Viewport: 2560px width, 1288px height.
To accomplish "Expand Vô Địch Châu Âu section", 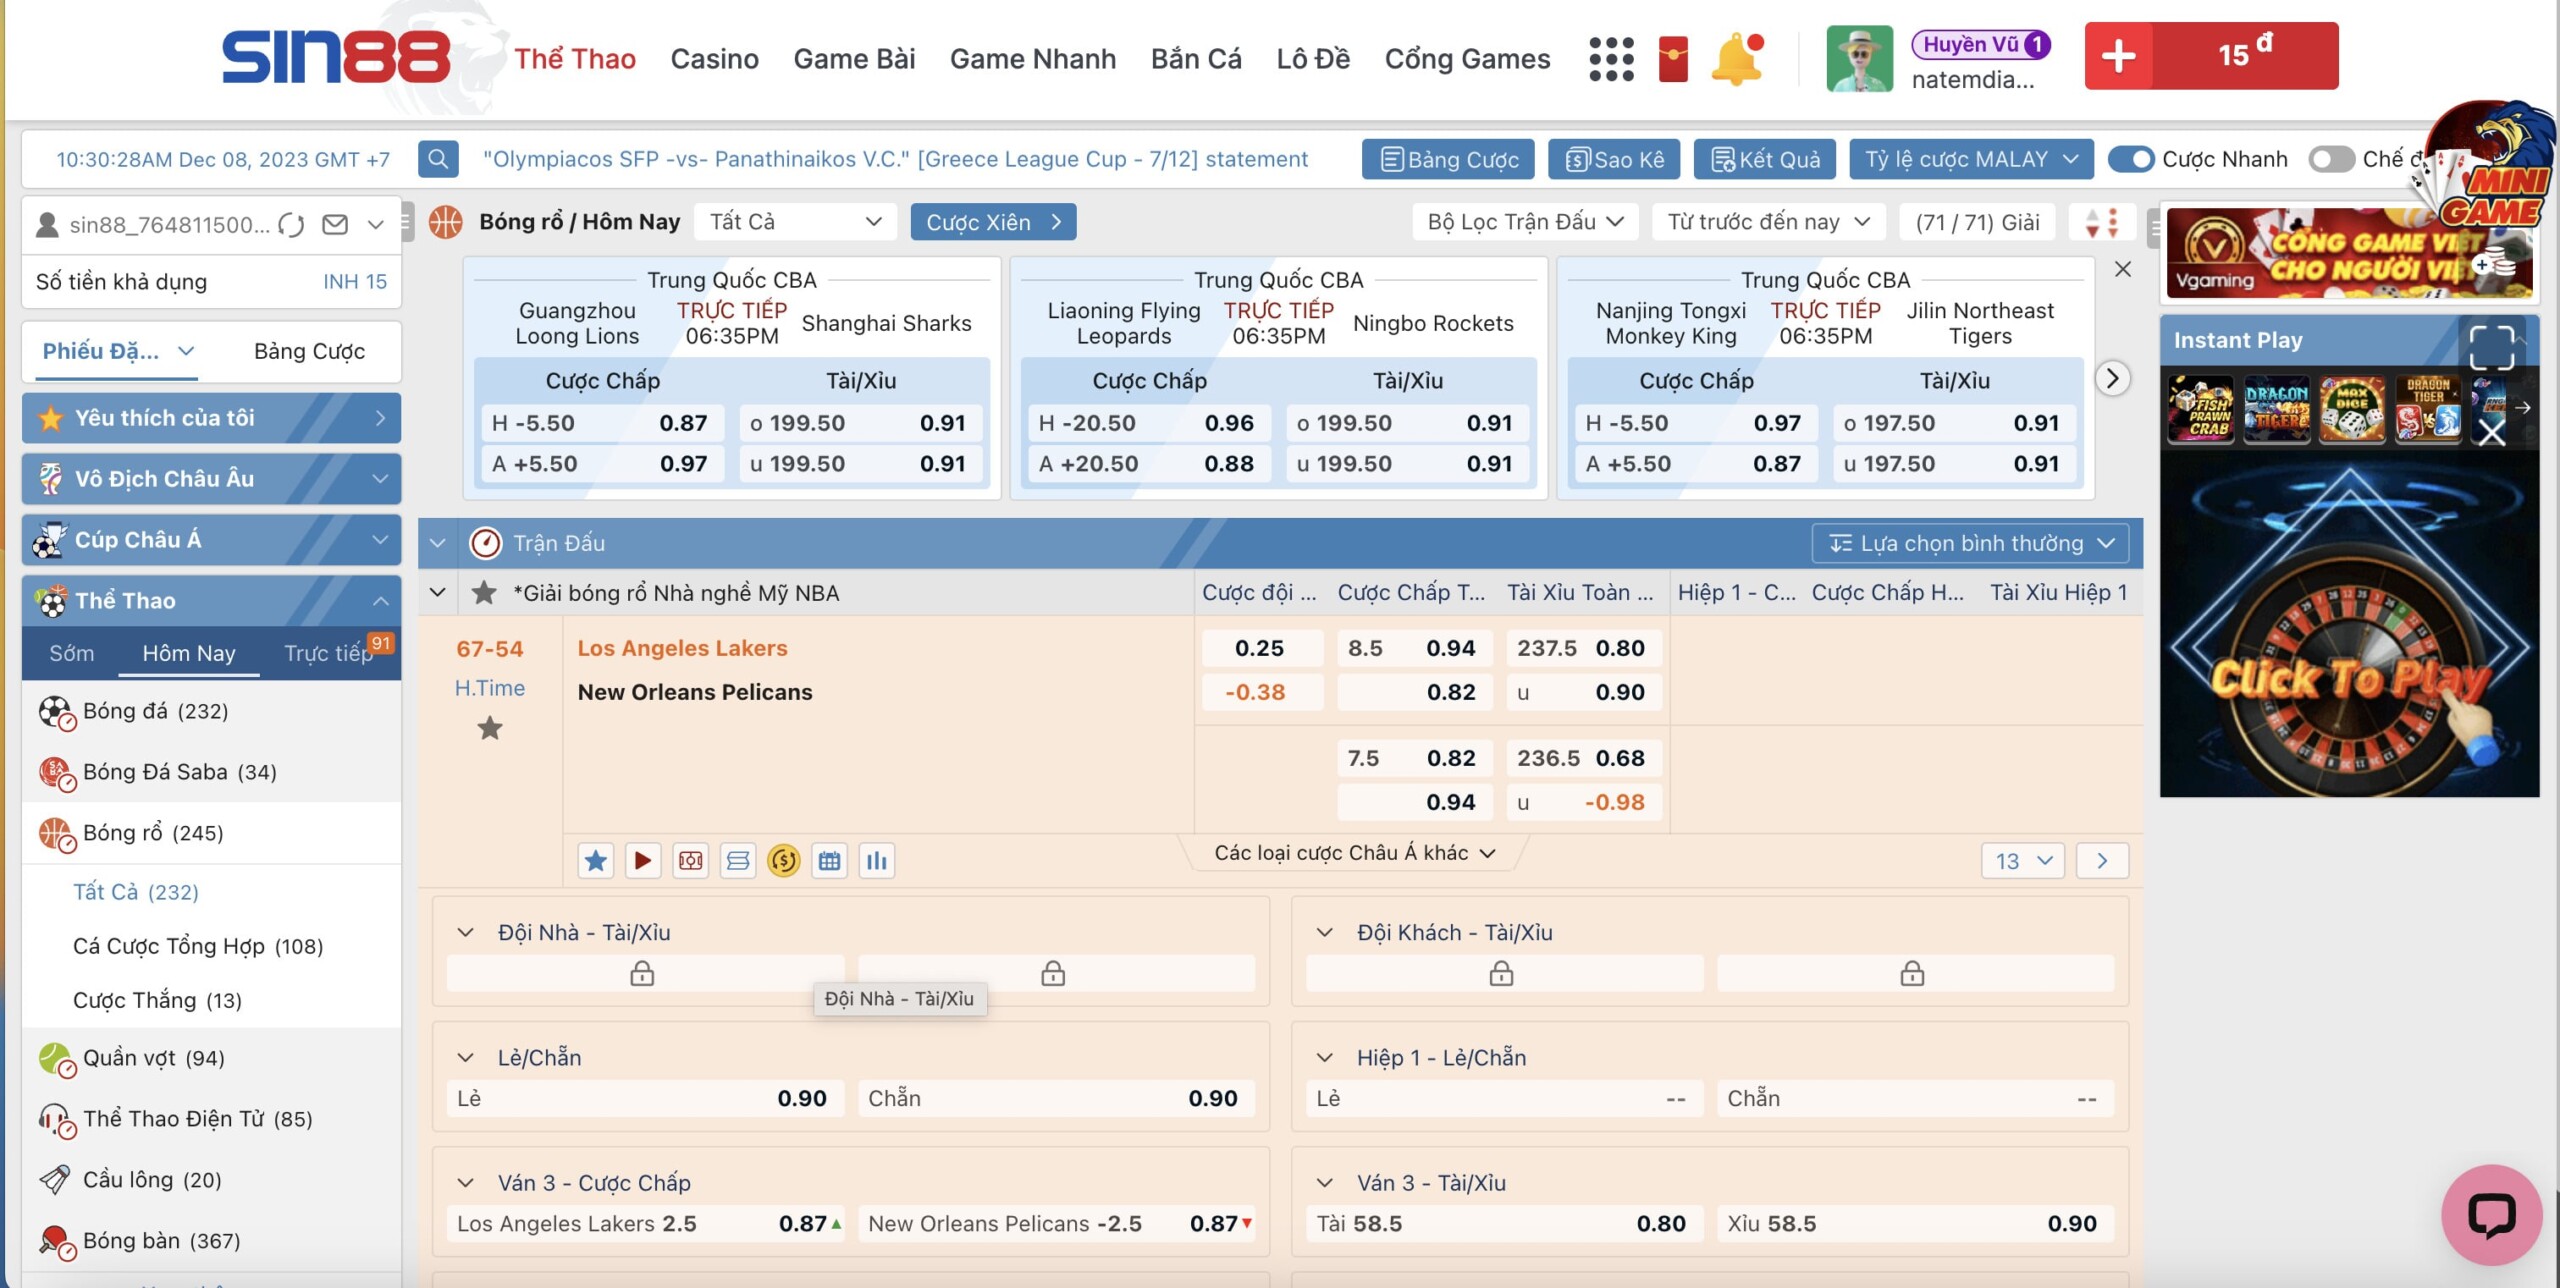I will [x=380, y=479].
